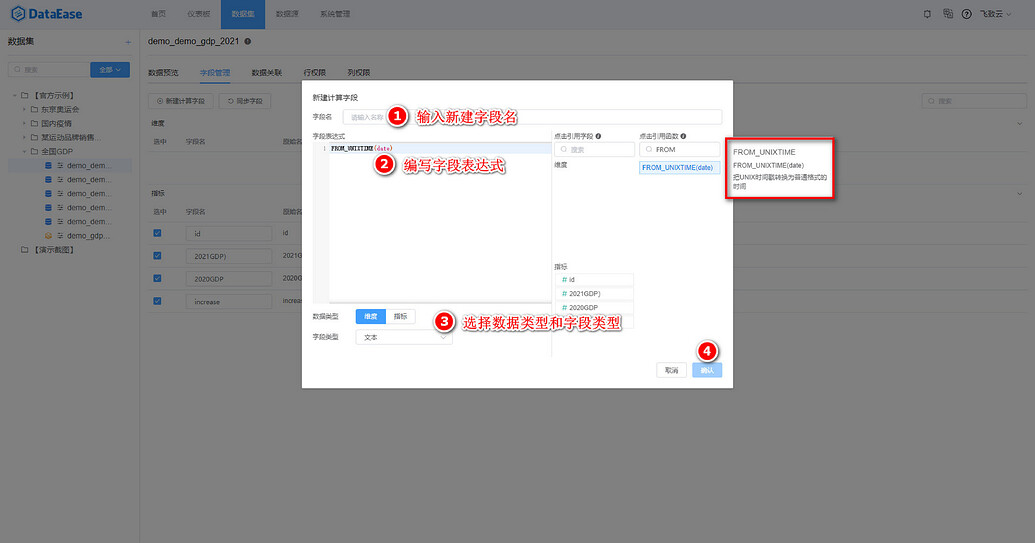Viewport: 1035px width, 543px height.
Task: Select 指标 data type toggle
Action: pyautogui.click(x=401, y=317)
